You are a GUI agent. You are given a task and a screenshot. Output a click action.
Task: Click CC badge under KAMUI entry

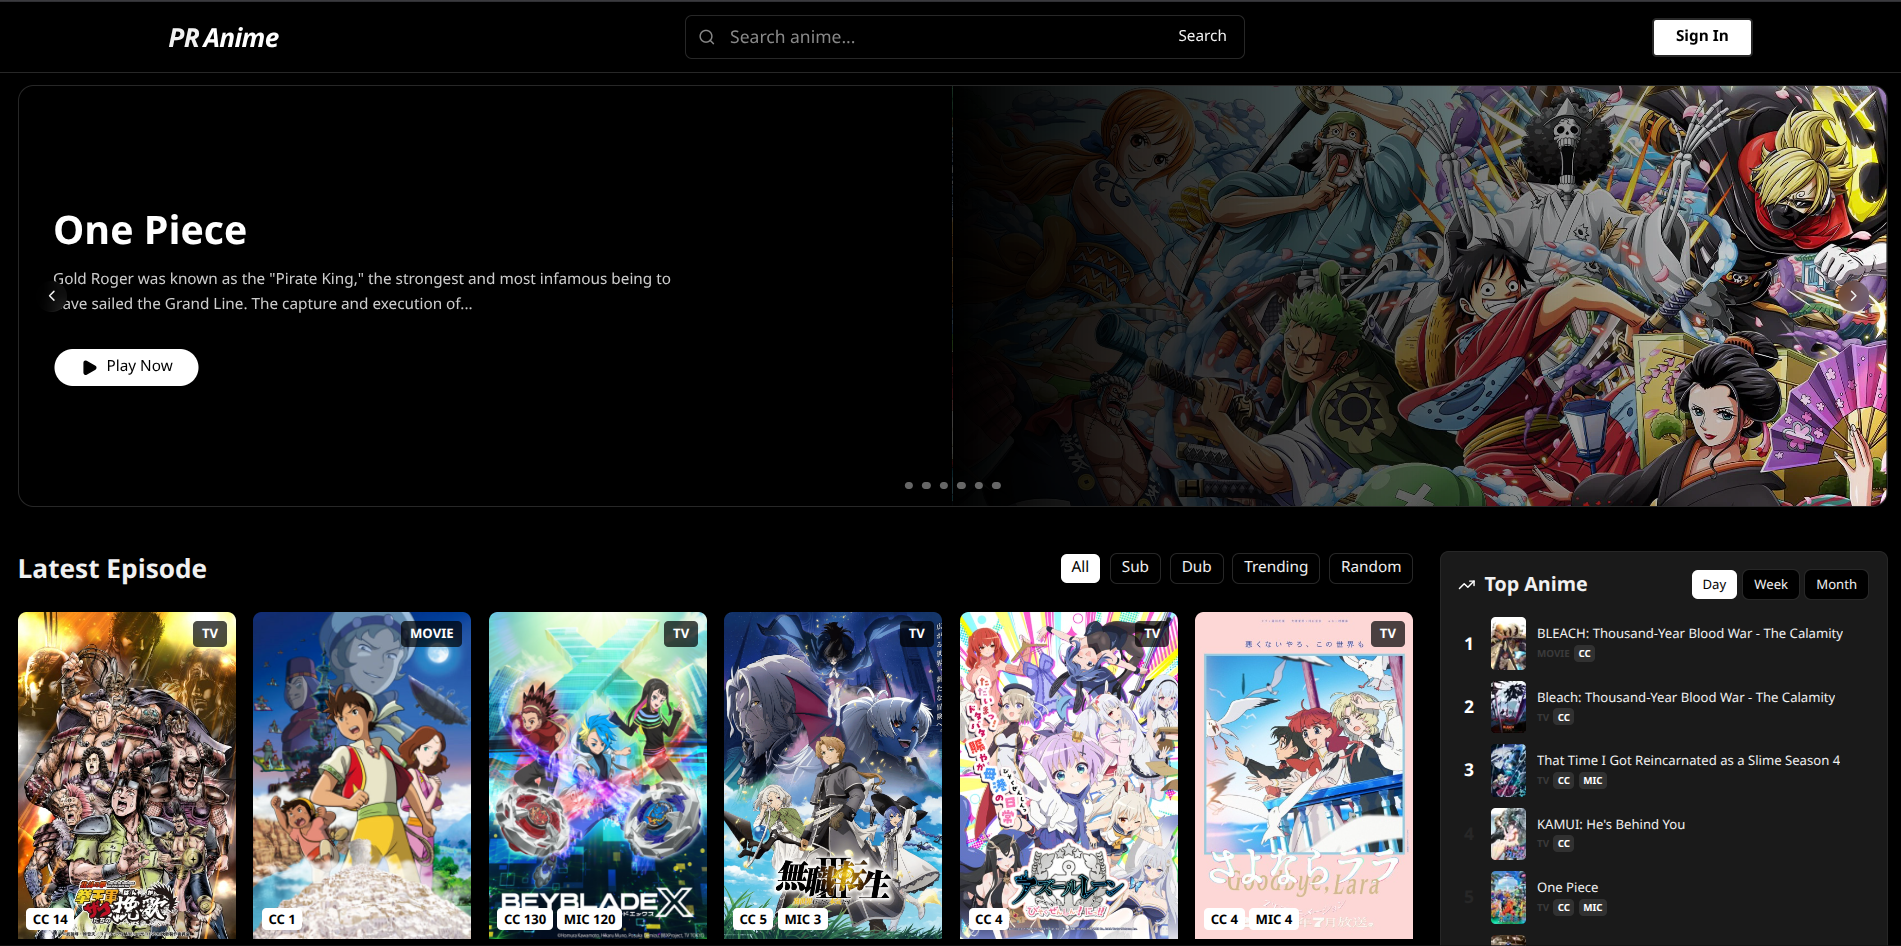pos(1564,844)
